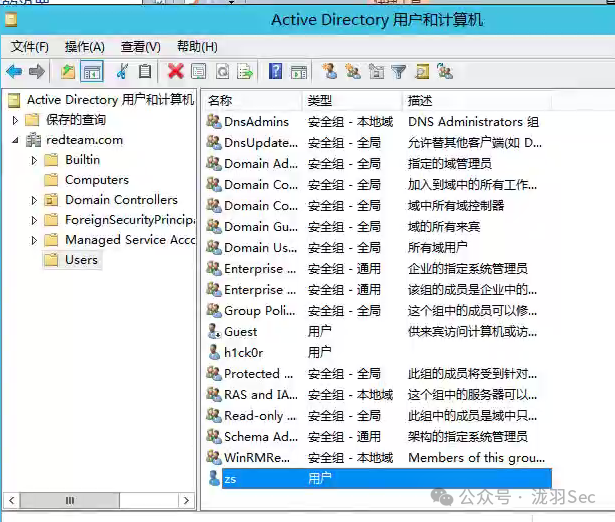Expand the Builtin container

point(34,160)
